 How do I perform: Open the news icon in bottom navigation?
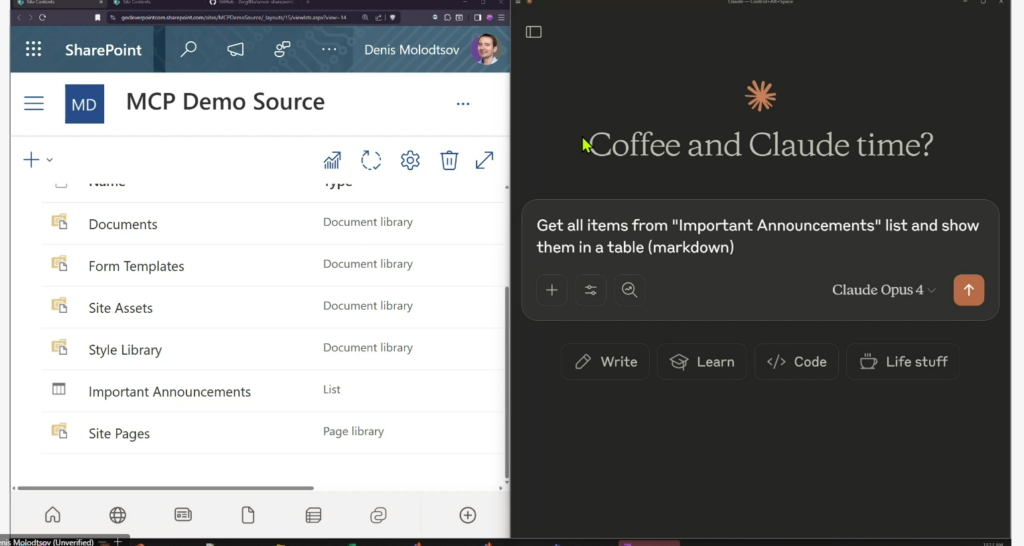click(x=183, y=515)
